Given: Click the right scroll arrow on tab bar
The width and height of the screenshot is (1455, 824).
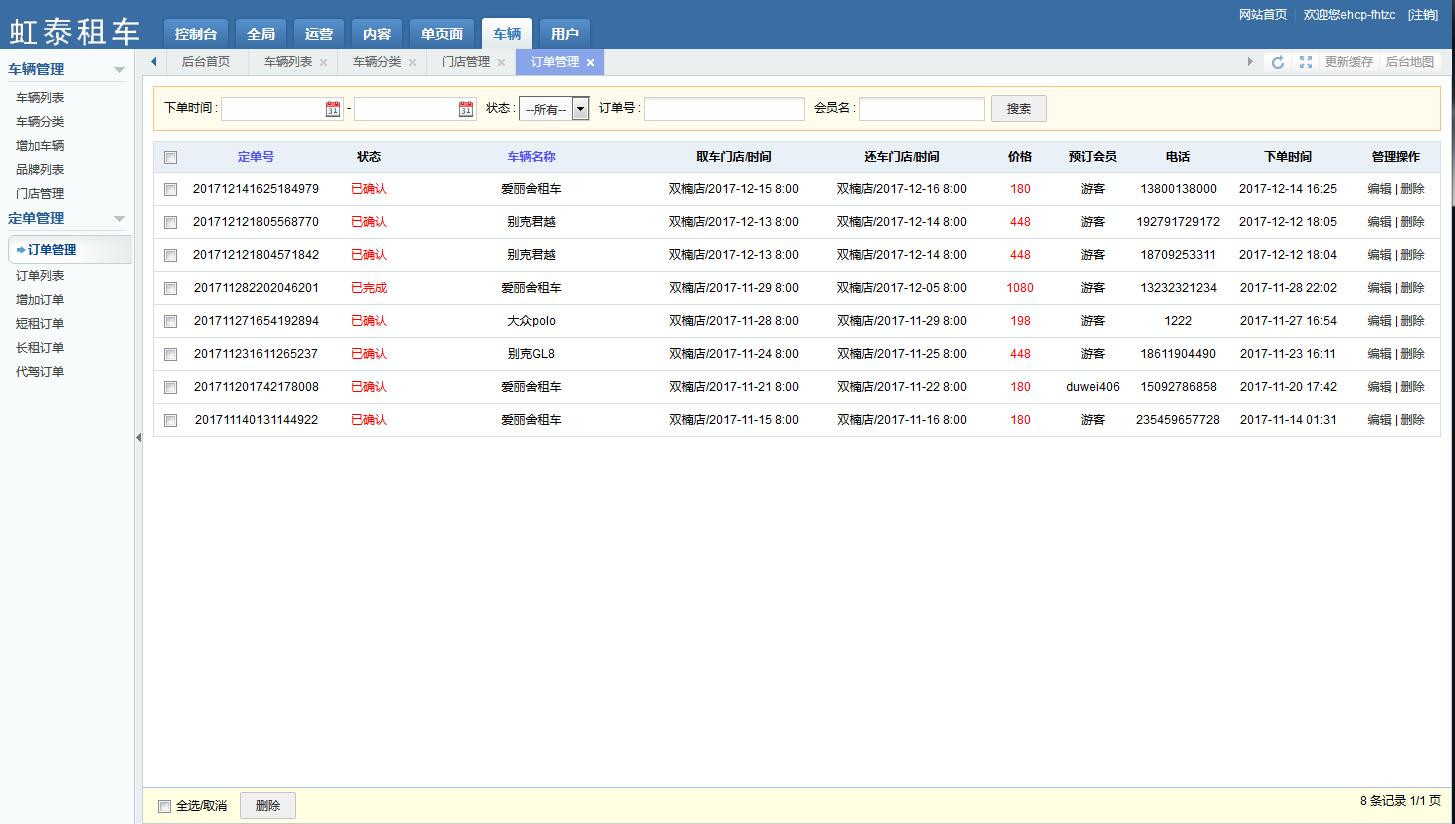Looking at the screenshot, I should (1249, 62).
